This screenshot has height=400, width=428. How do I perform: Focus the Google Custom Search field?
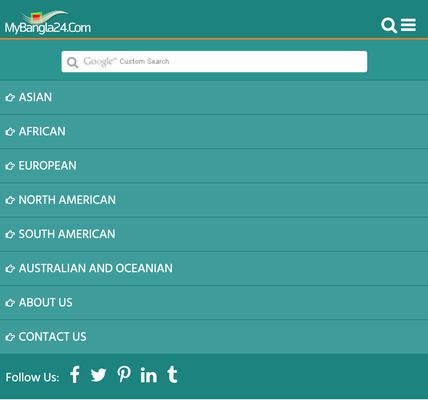pyautogui.click(x=214, y=62)
